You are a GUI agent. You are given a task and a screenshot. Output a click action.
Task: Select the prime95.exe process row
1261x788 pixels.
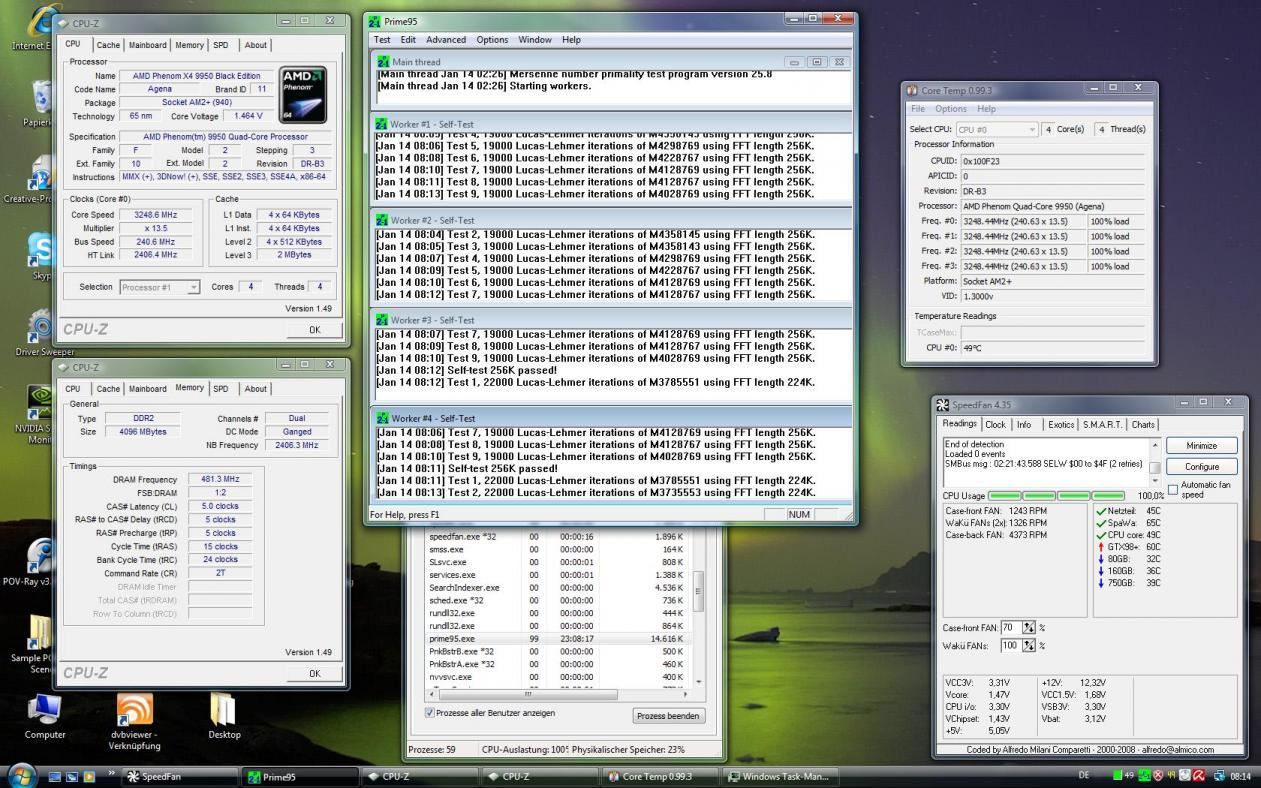click(x=558, y=638)
